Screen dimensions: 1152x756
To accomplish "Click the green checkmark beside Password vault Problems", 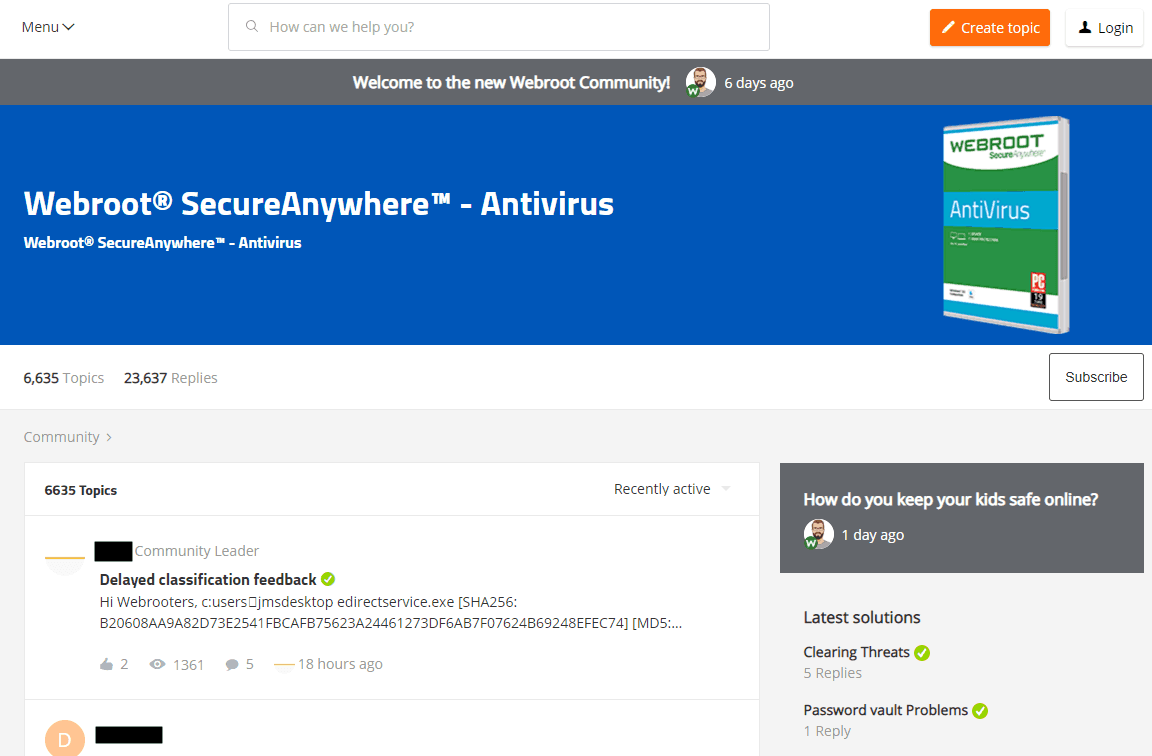I will coord(979,710).
